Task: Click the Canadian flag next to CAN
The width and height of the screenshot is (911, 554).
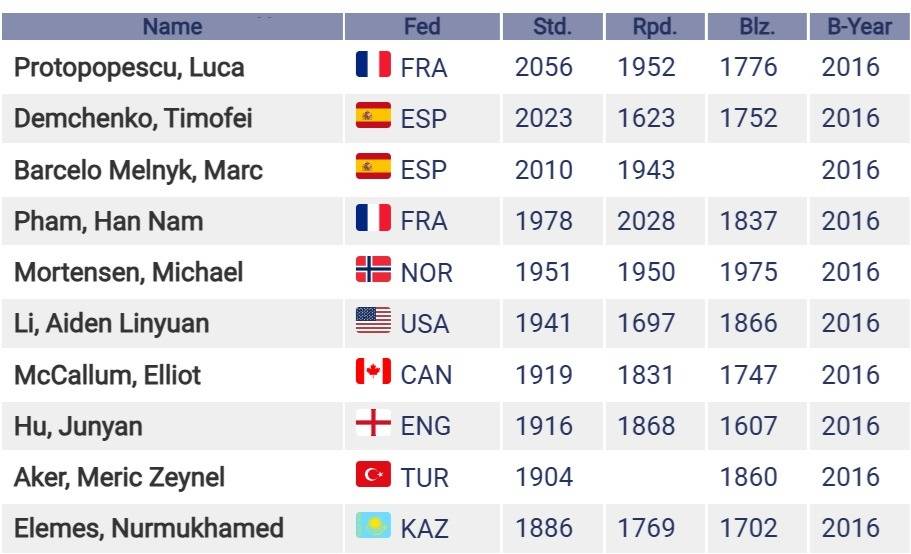Action: point(373,371)
